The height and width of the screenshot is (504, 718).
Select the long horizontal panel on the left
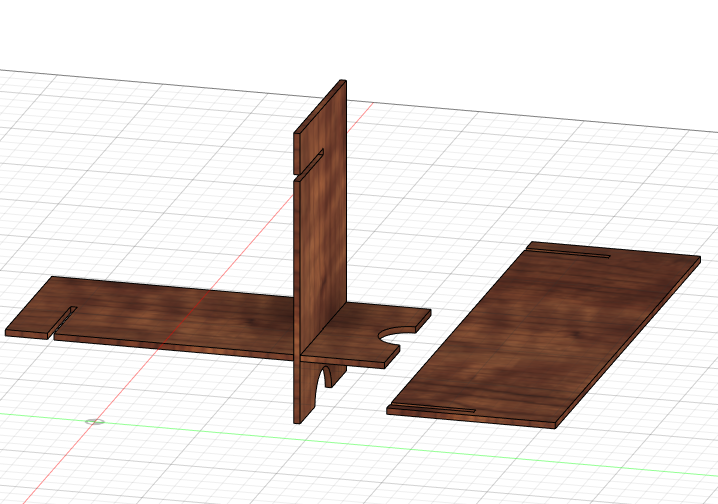[x=180, y=315]
